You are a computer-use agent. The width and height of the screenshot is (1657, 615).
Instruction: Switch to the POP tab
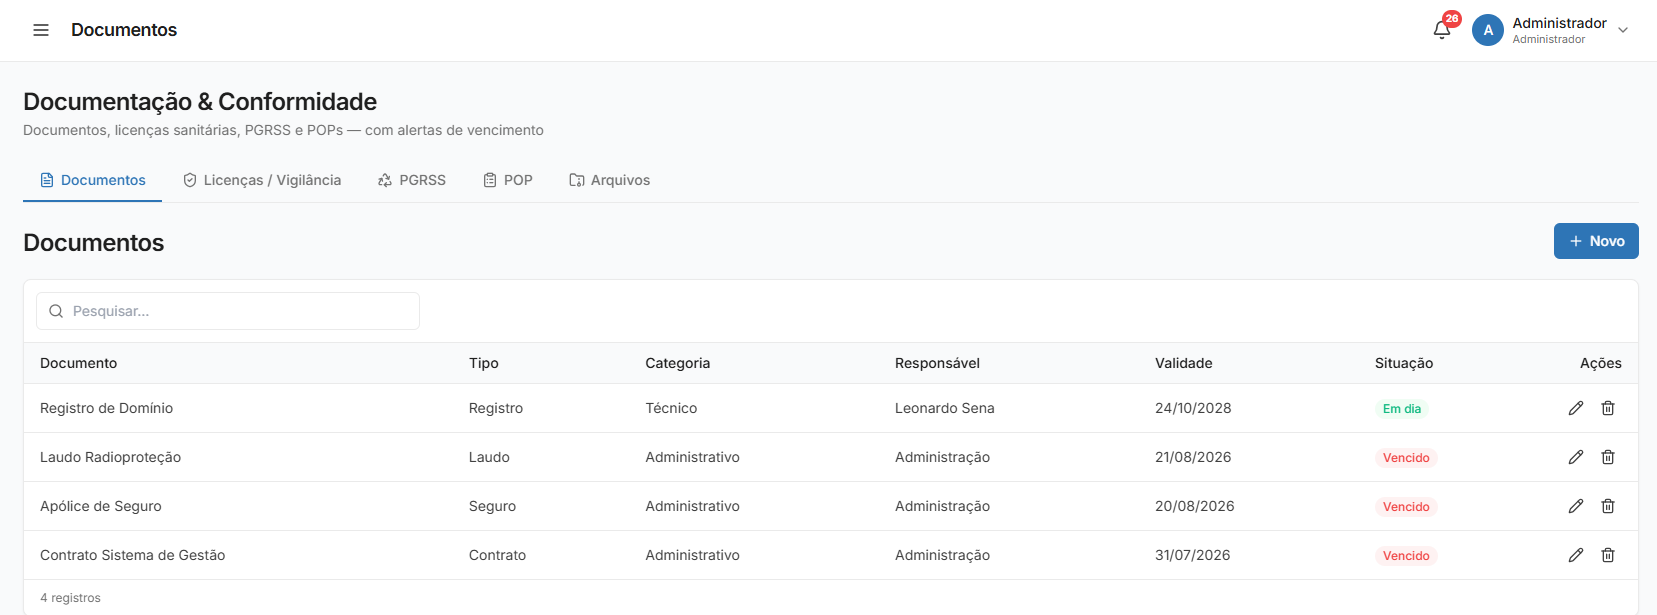pyautogui.click(x=508, y=180)
